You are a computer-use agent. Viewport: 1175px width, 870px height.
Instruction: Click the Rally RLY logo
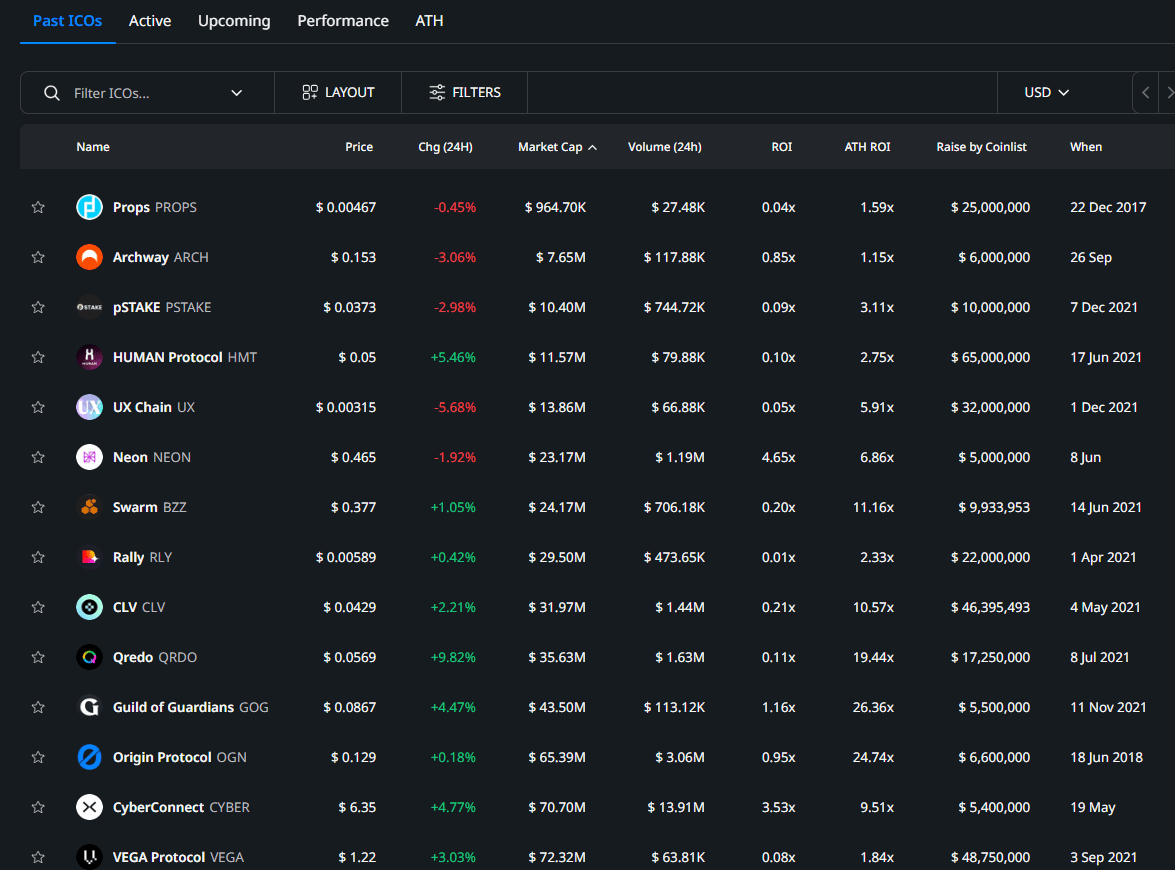(x=89, y=557)
